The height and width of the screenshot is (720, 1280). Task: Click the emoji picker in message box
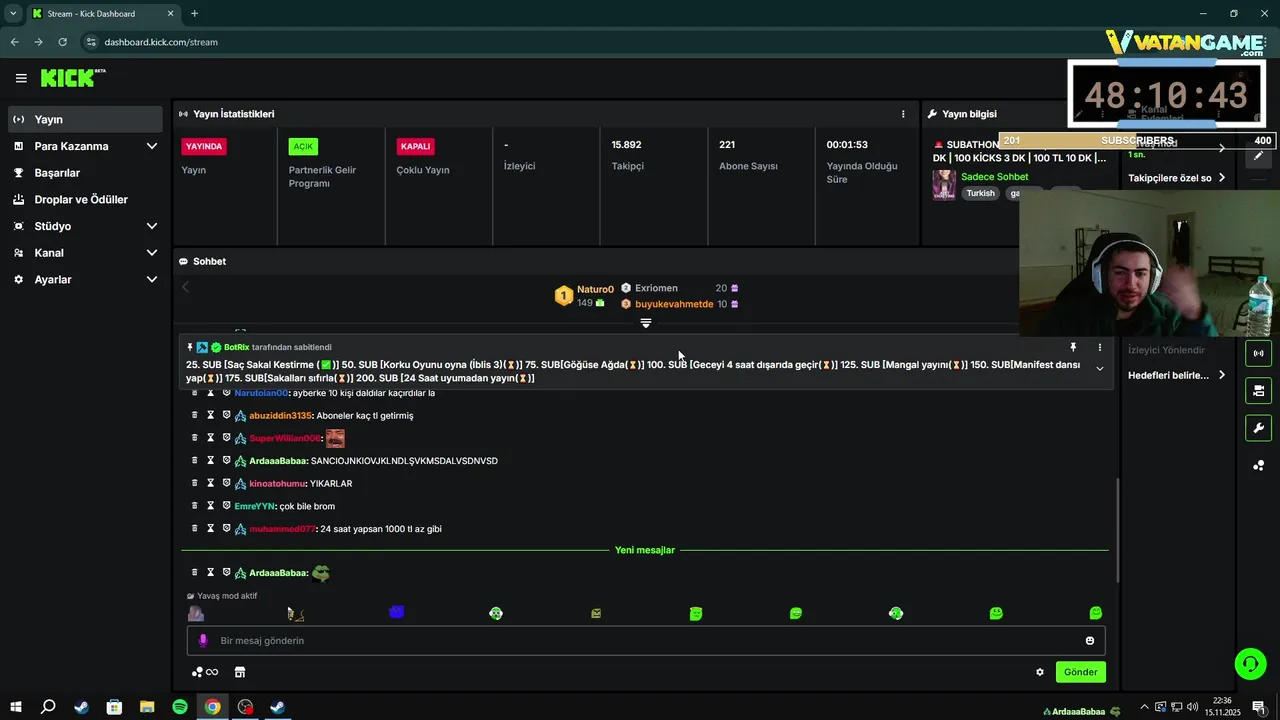[x=1090, y=641]
